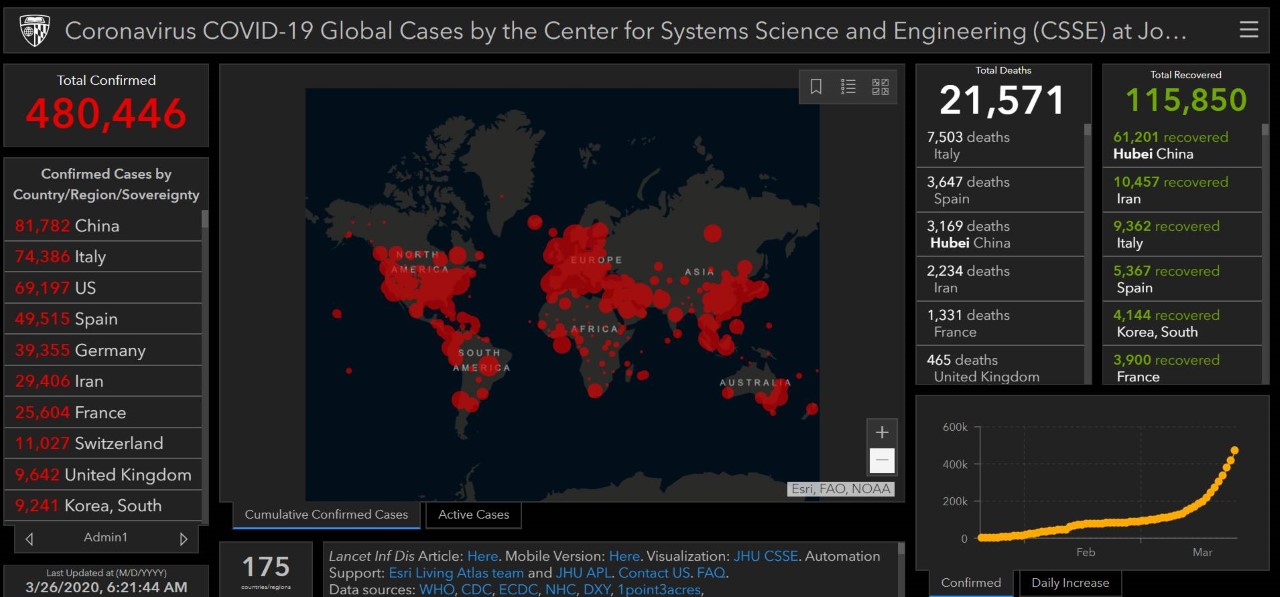The width and height of the screenshot is (1280, 597).
Task: Zoom in on the map with plus
Action: (x=882, y=433)
